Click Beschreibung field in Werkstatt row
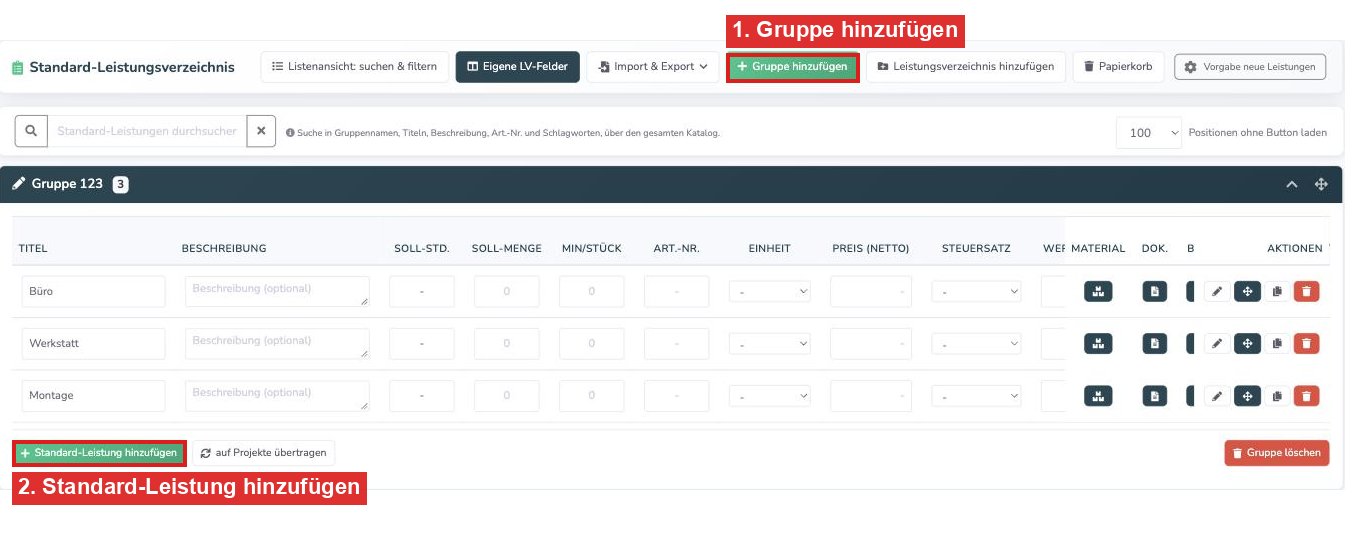The height and width of the screenshot is (535, 1345). pos(277,343)
